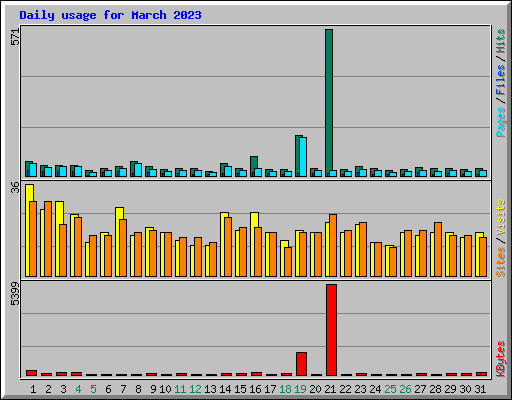Select the red KBytes bar for day 19
The image size is (512, 400).
[301, 364]
